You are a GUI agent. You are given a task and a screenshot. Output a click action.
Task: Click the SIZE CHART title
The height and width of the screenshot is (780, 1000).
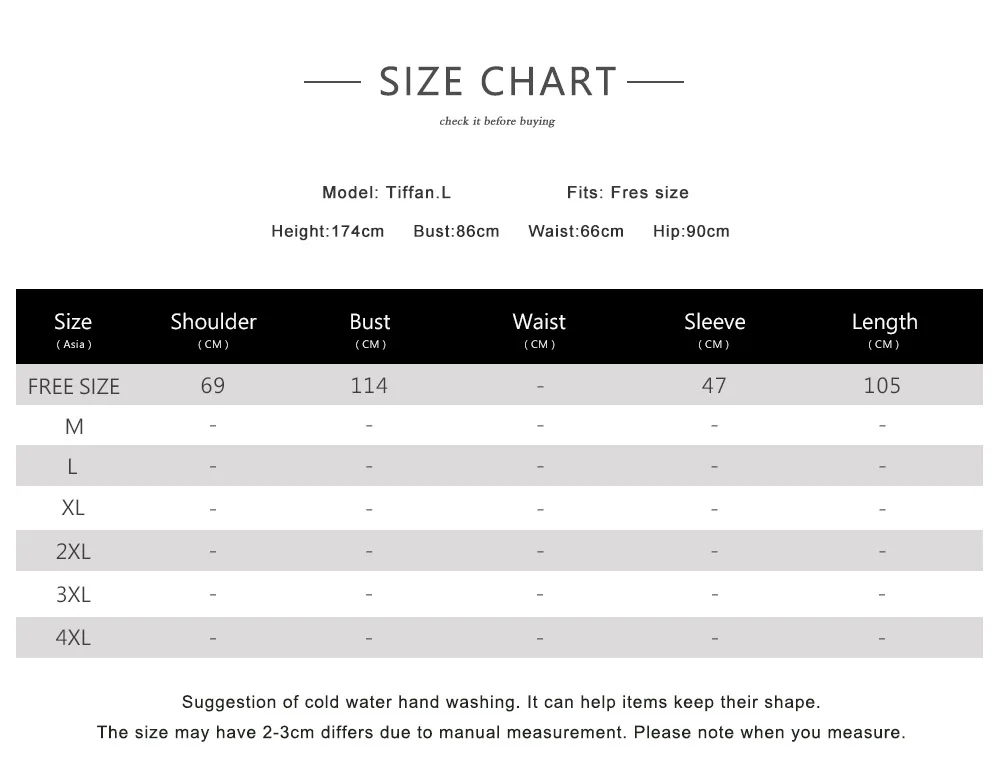coord(498,81)
